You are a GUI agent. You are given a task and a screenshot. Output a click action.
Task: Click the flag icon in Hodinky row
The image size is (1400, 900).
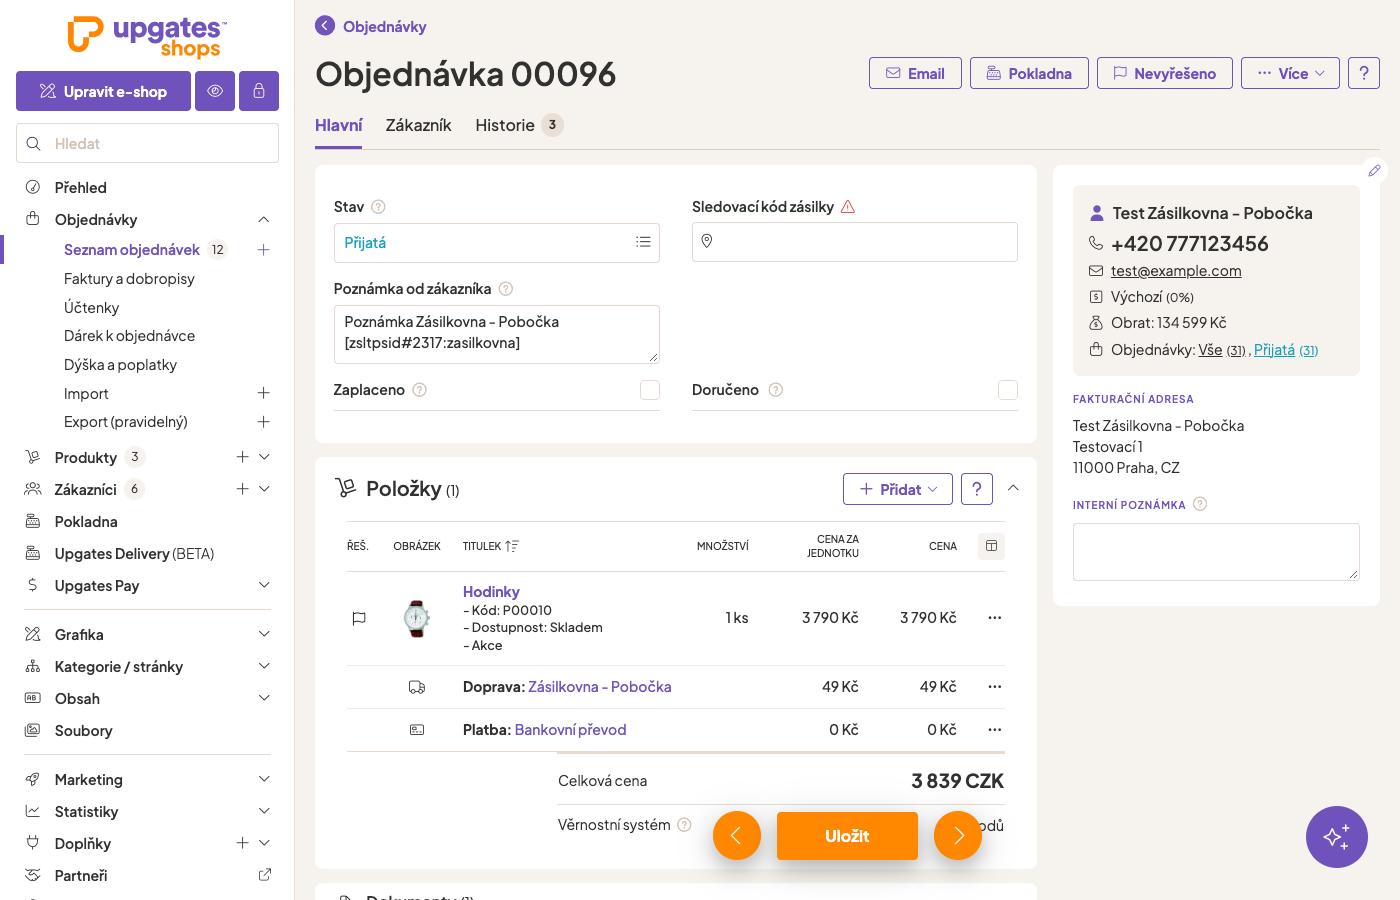[x=359, y=619]
